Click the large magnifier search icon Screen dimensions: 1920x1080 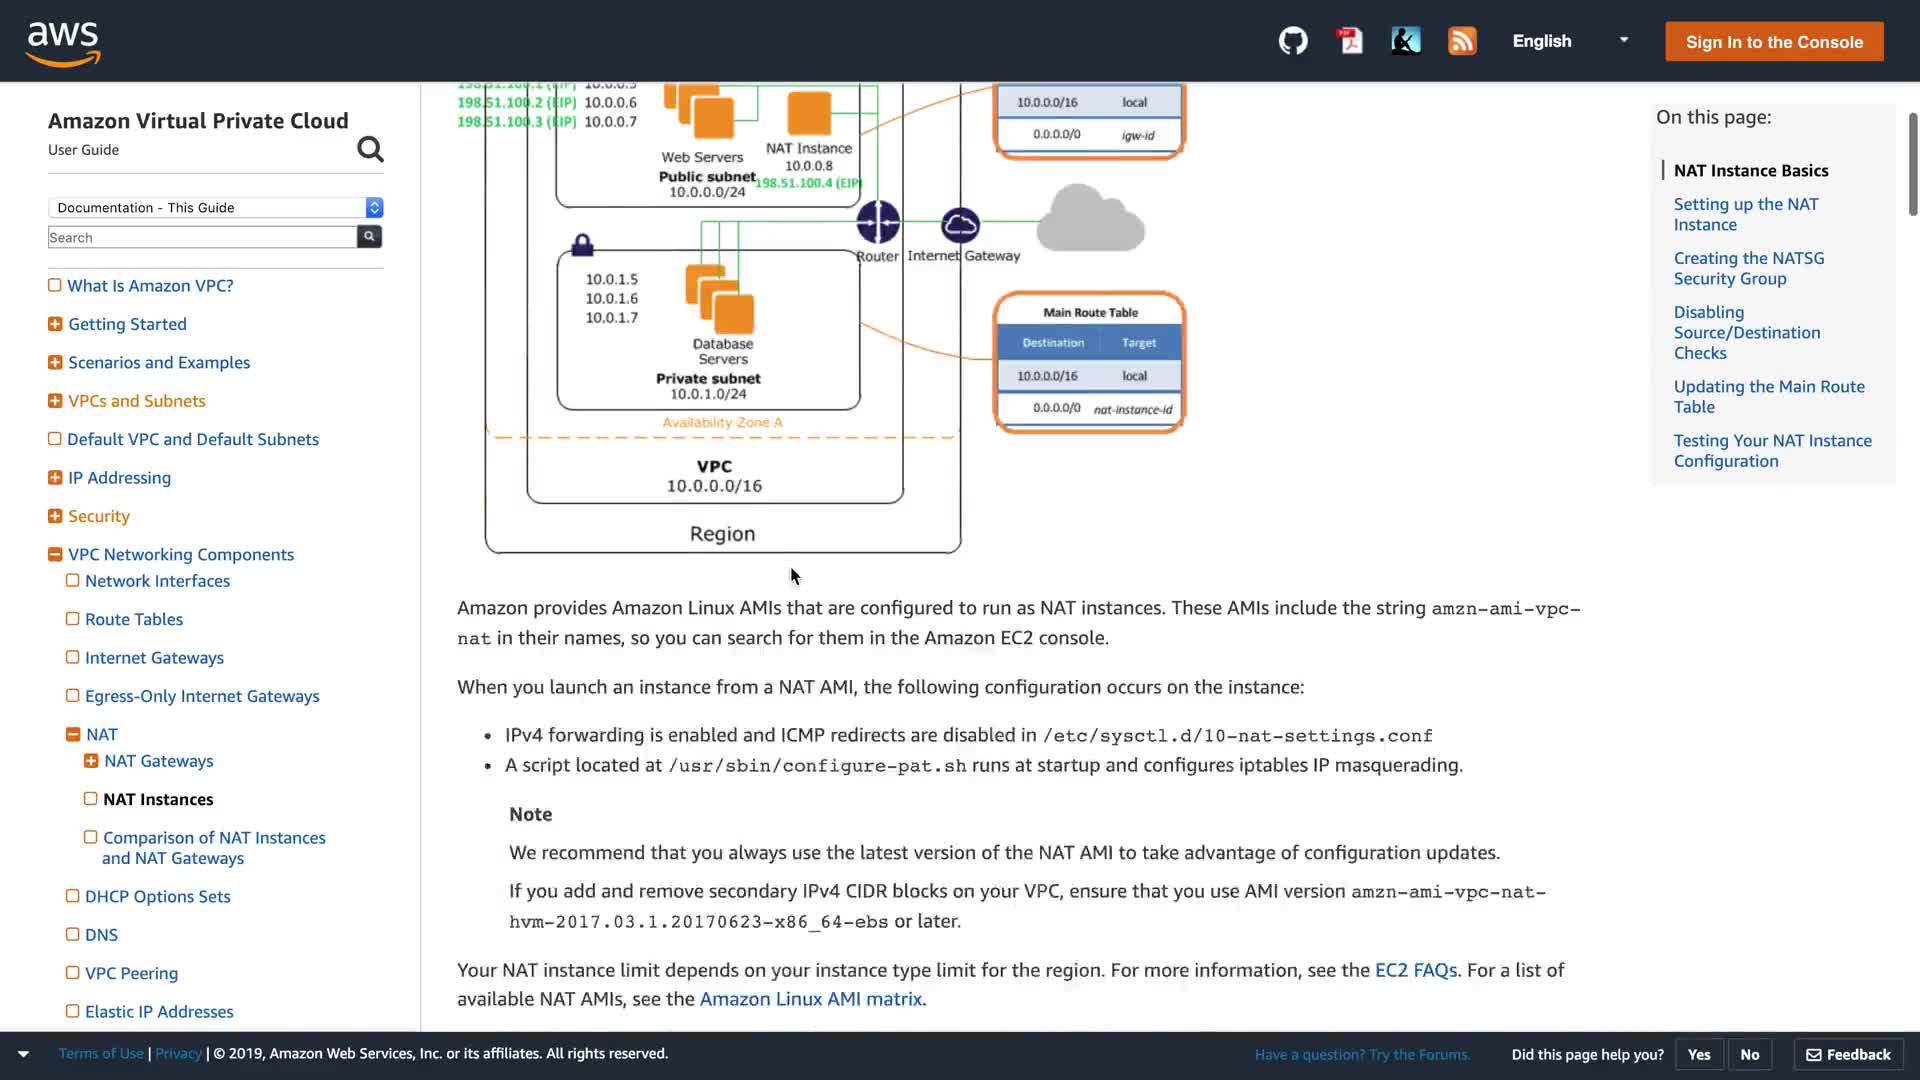point(370,149)
